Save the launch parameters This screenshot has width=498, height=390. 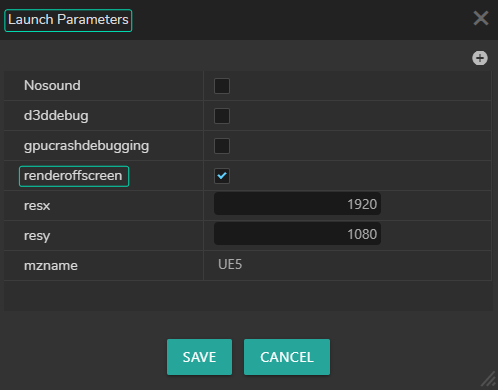pyautogui.click(x=199, y=357)
